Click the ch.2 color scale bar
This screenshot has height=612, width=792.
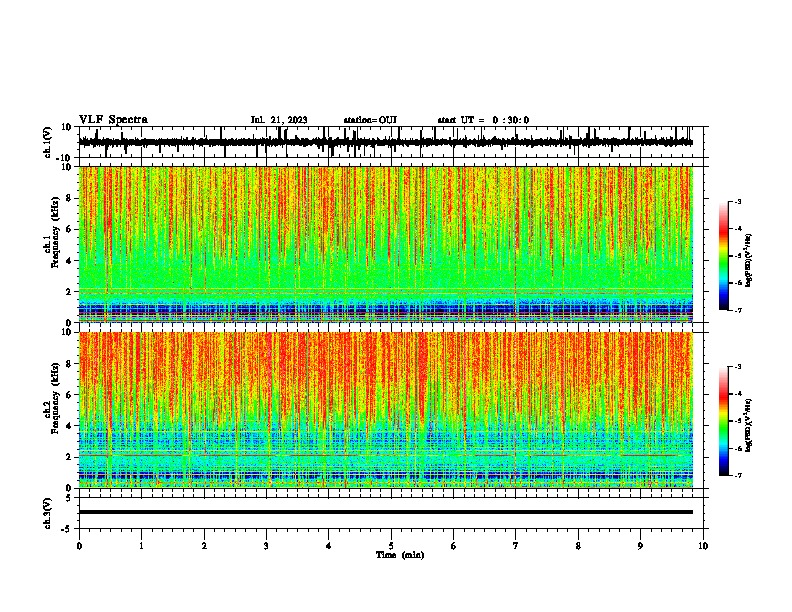pyautogui.click(x=724, y=421)
